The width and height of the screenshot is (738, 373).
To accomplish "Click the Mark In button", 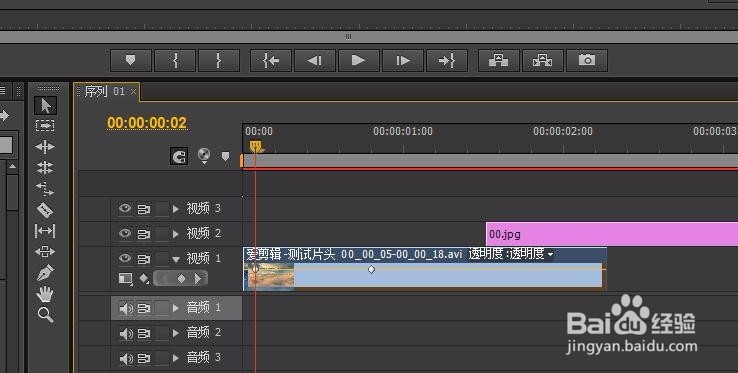I will [x=175, y=60].
